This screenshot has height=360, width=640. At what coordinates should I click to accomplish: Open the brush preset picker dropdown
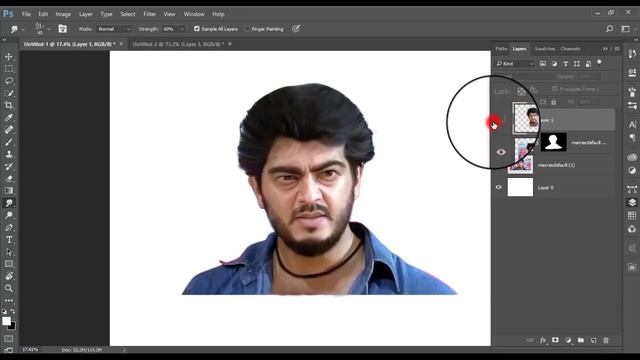(x=49, y=29)
